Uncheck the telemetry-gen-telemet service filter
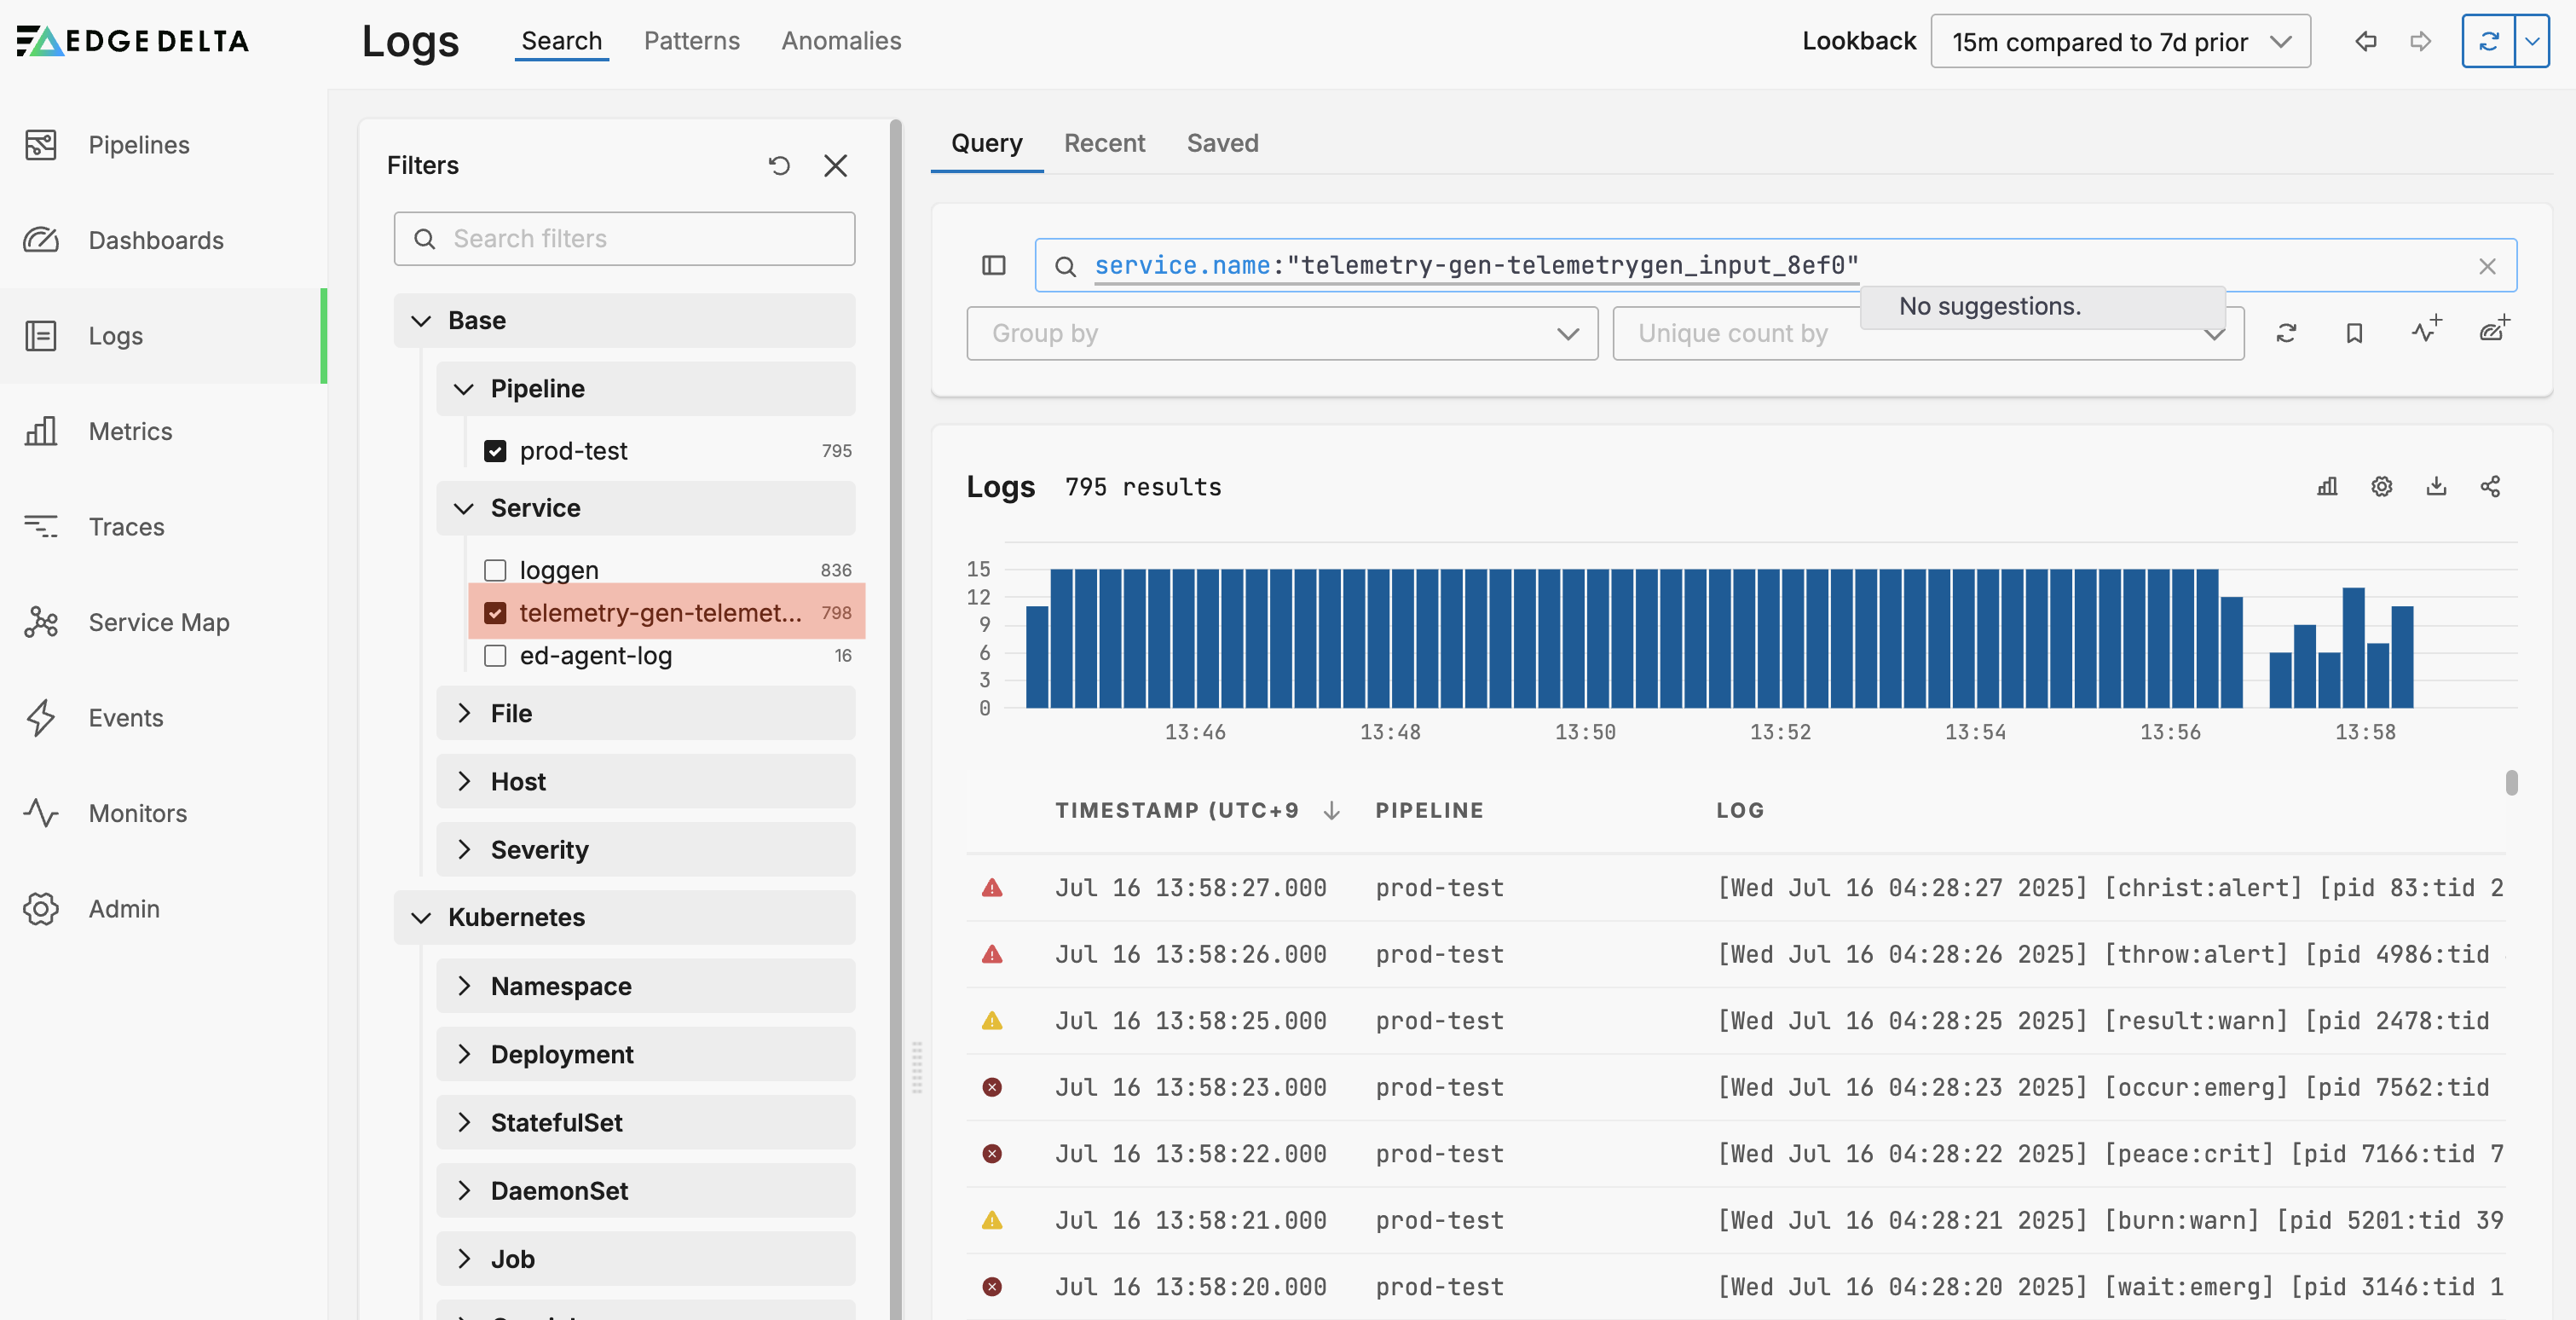This screenshot has width=2576, height=1320. (x=495, y=613)
